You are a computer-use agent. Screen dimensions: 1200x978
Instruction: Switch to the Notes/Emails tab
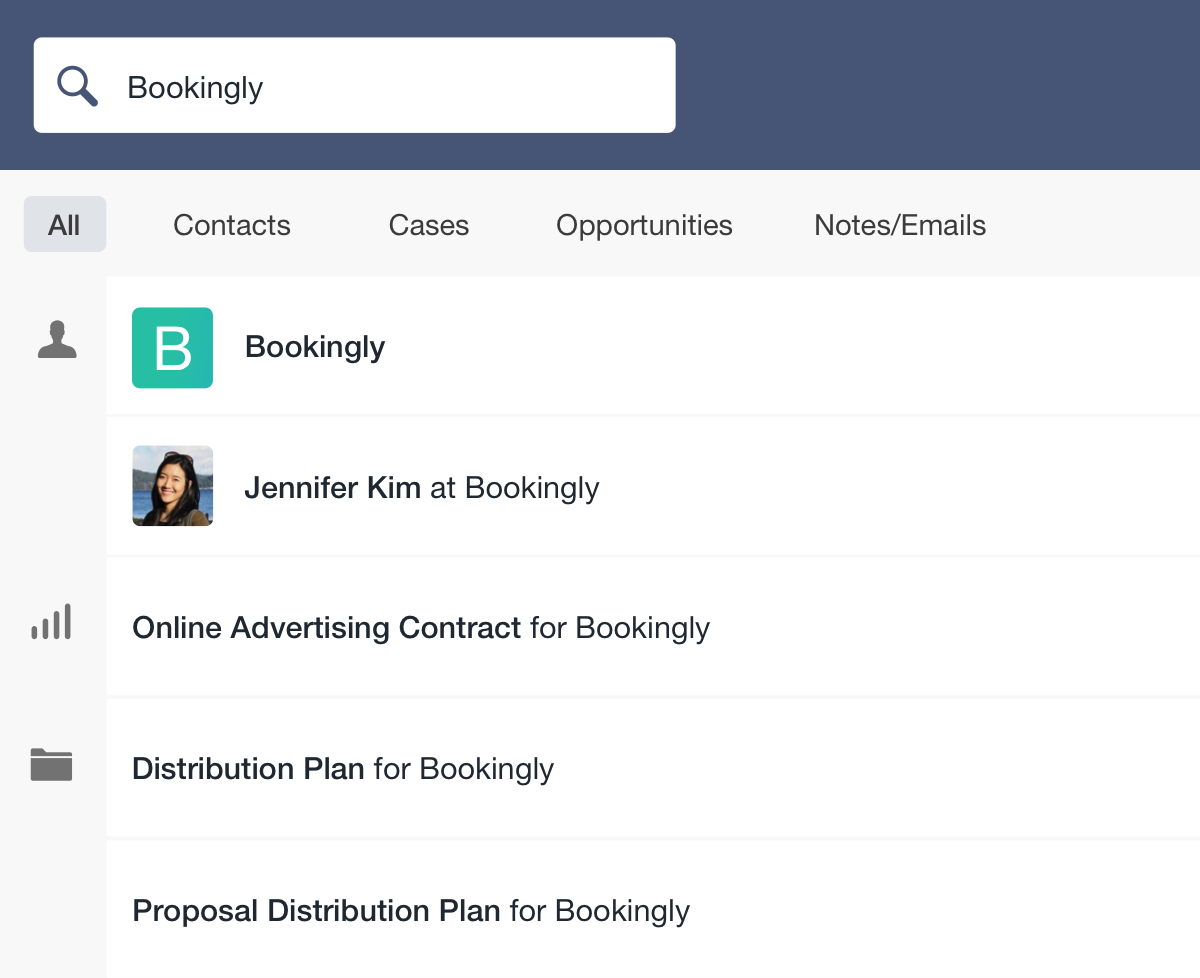(x=899, y=225)
